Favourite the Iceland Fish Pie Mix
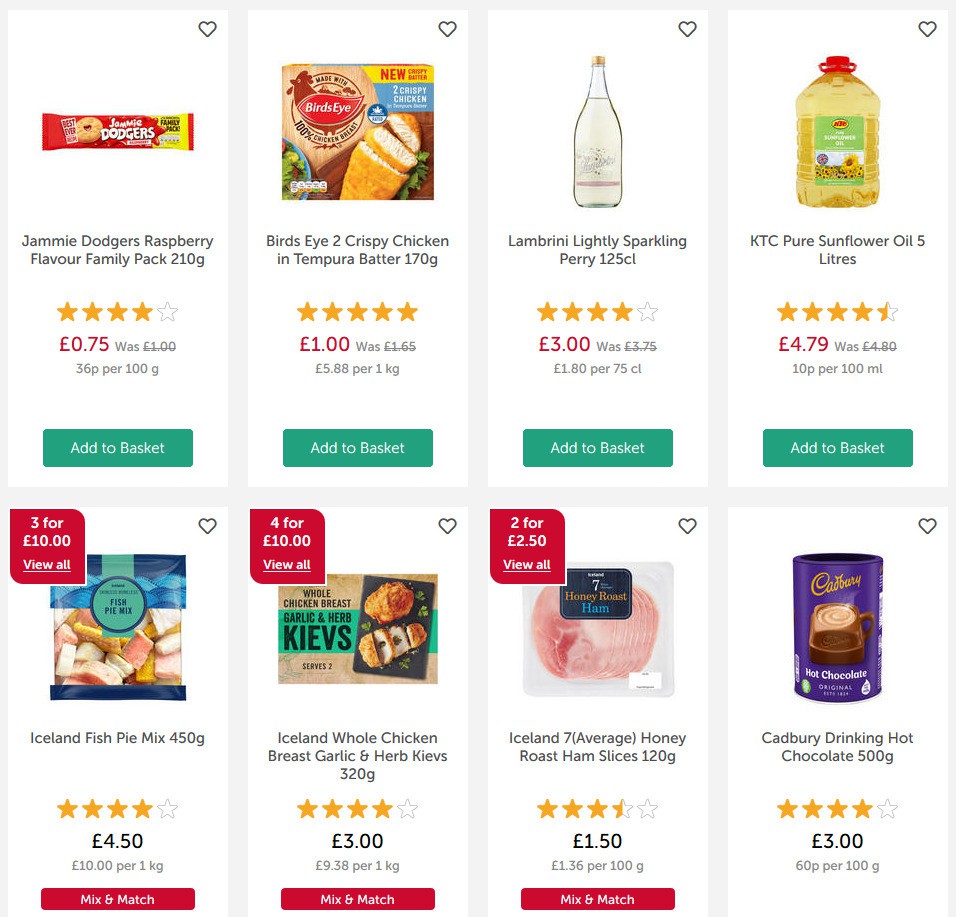The image size is (956, 917). (x=207, y=526)
